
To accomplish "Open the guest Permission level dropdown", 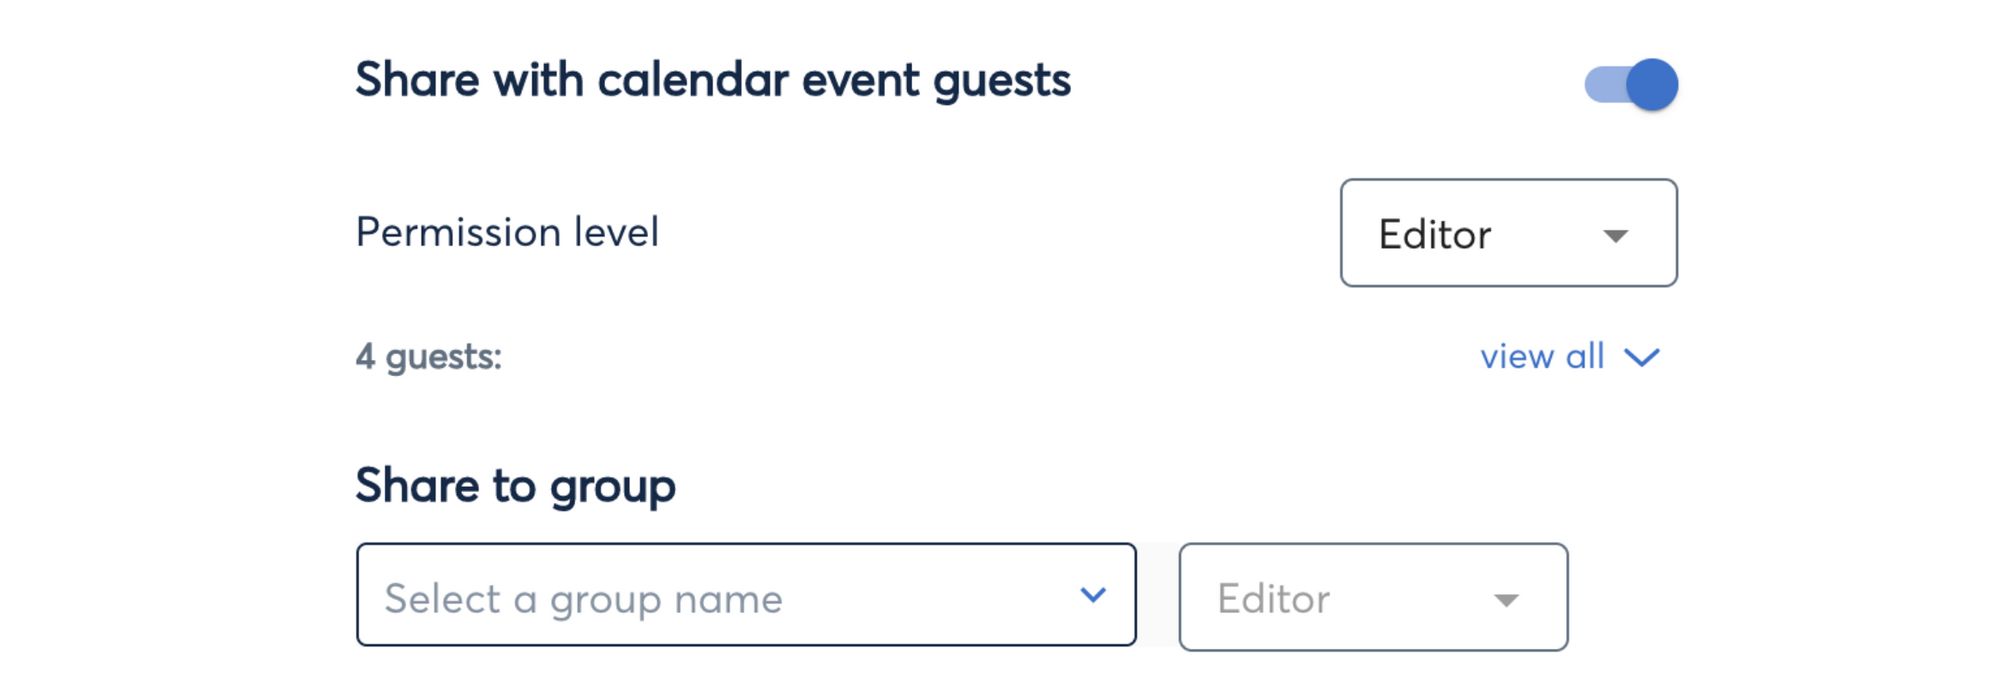I will (x=1508, y=233).
